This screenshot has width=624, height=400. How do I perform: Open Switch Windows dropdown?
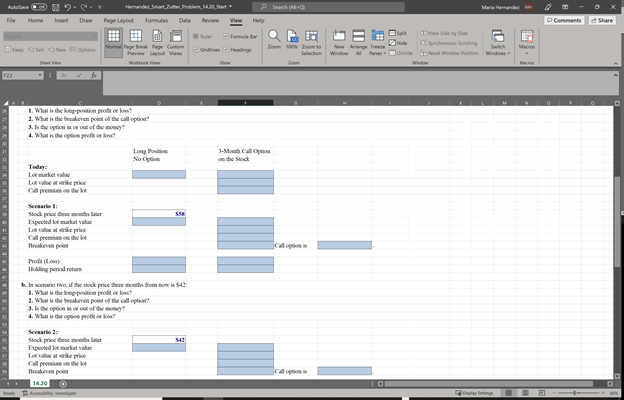tap(497, 42)
